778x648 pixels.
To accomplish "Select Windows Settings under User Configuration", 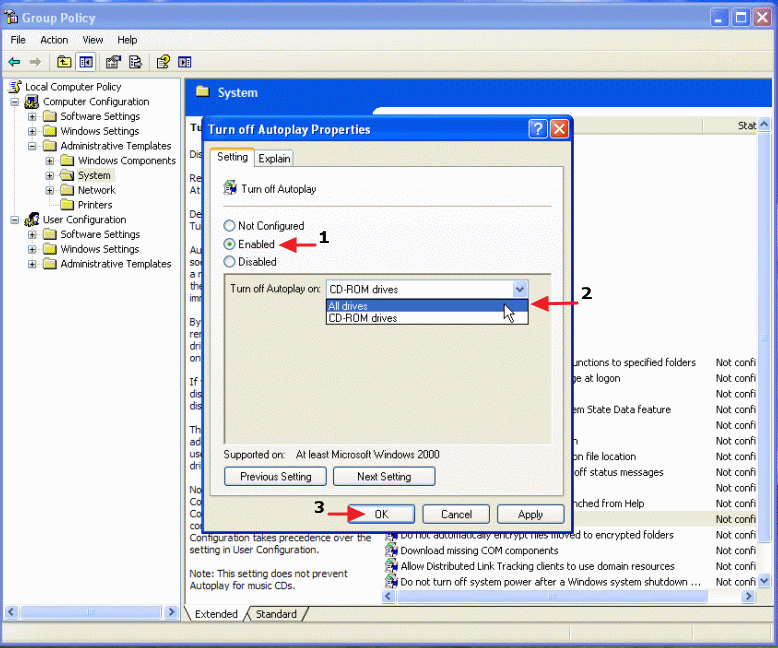I will point(100,249).
